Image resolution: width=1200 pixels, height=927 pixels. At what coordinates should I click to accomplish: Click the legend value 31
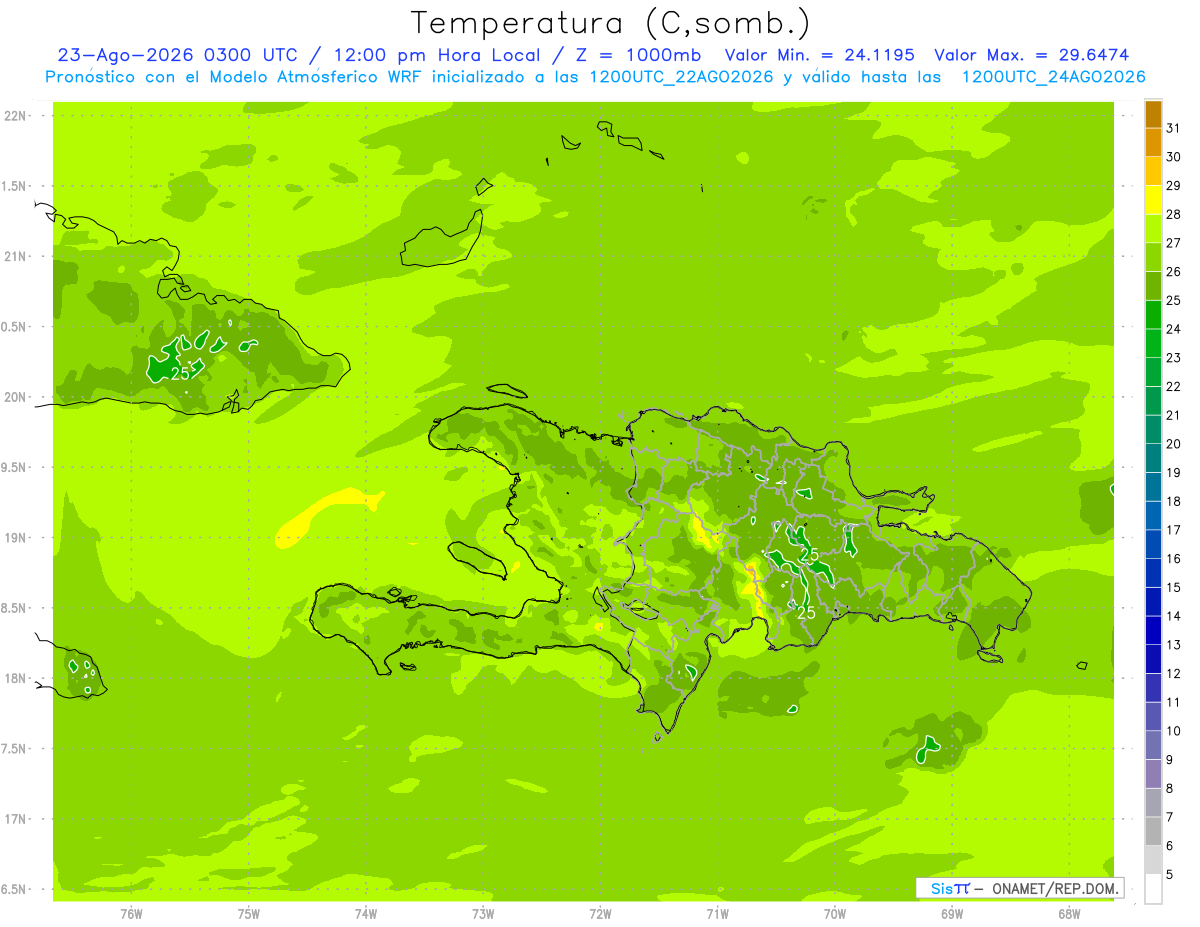[x=1174, y=128]
